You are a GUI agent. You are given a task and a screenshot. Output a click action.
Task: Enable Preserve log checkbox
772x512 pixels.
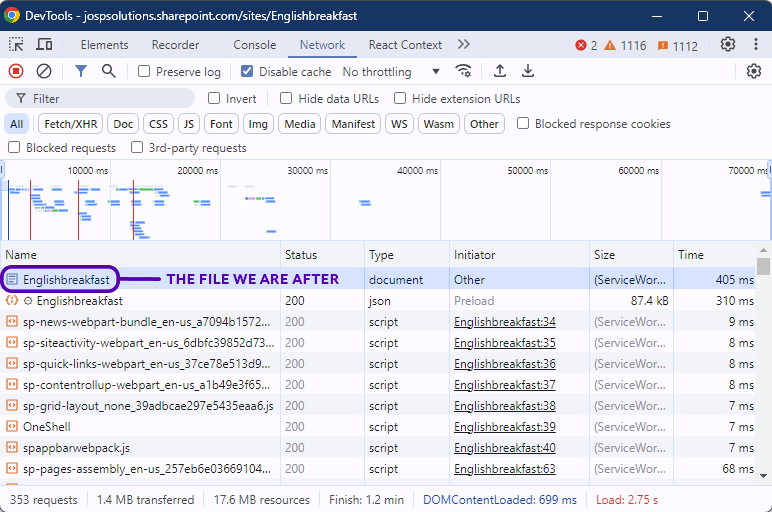pyautogui.click(x=144, y=71)
